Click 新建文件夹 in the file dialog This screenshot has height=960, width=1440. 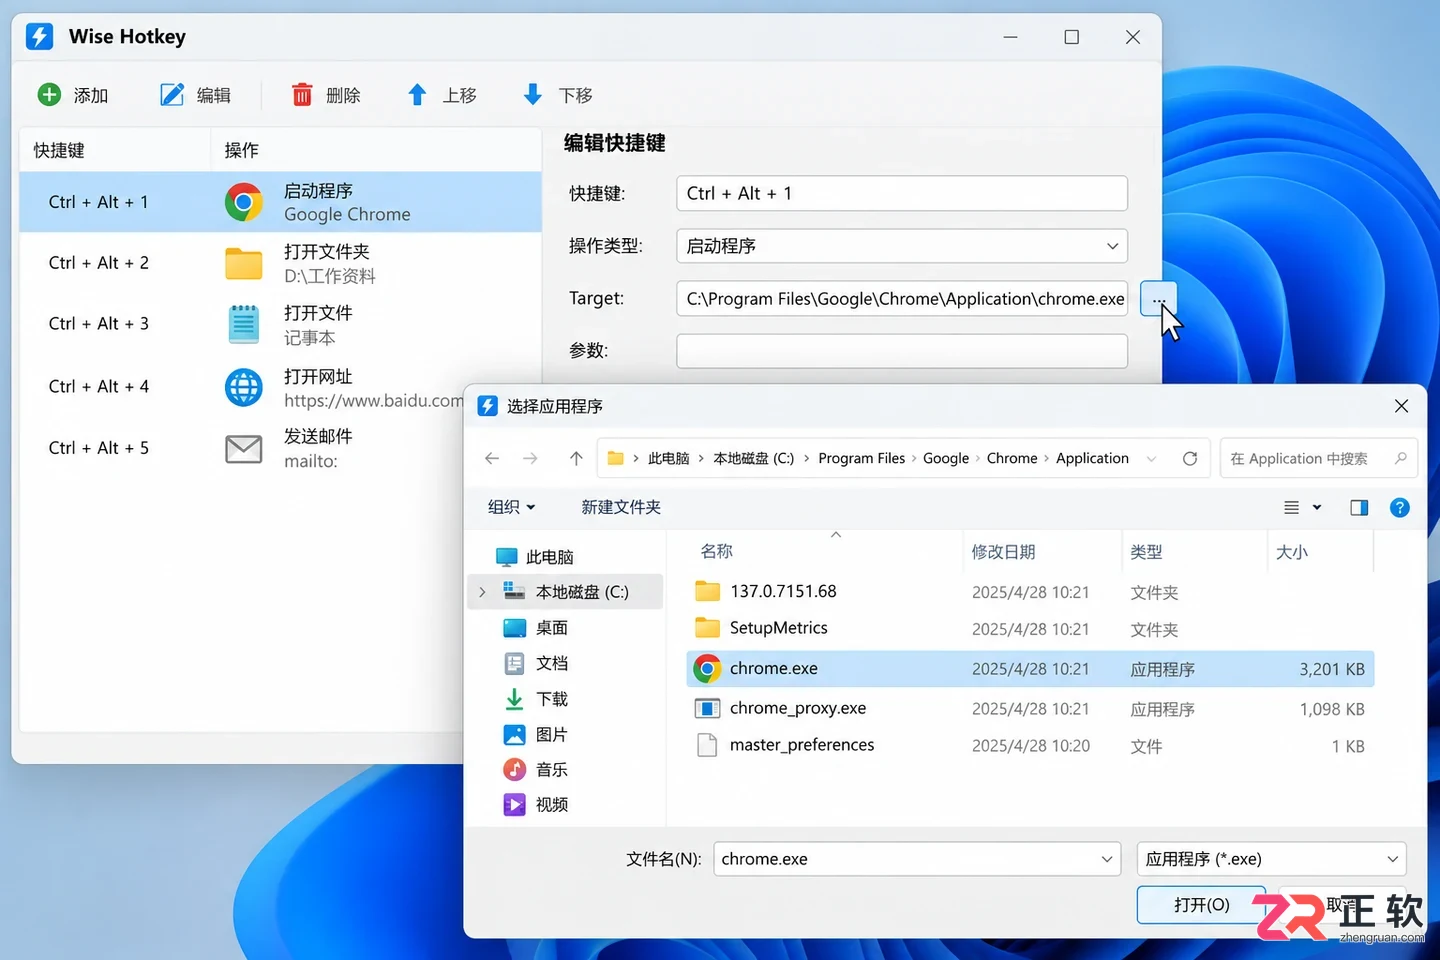pos(621,507)
